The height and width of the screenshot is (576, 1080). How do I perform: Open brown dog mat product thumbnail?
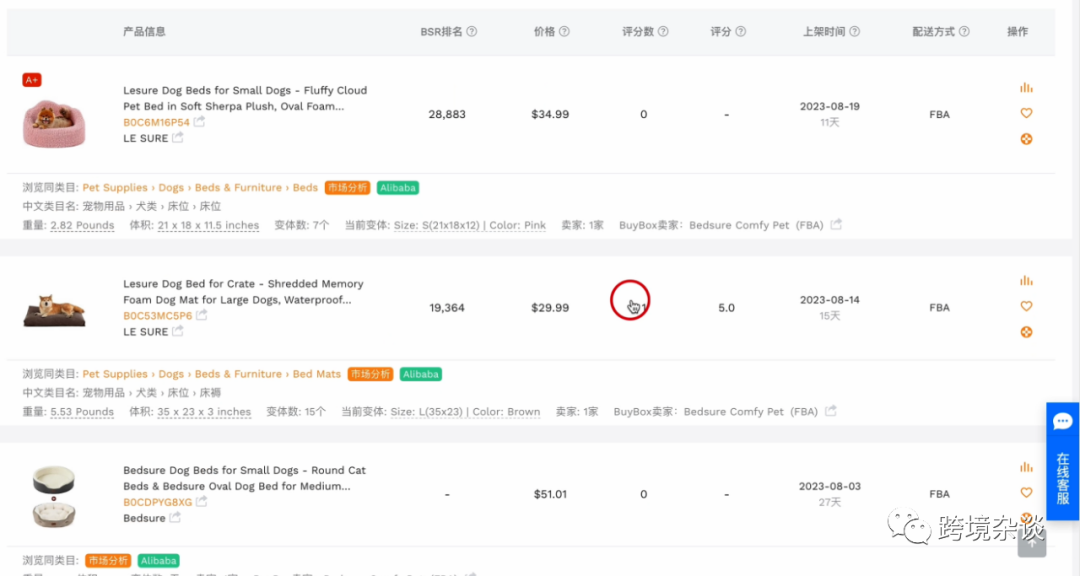(54, 310)
